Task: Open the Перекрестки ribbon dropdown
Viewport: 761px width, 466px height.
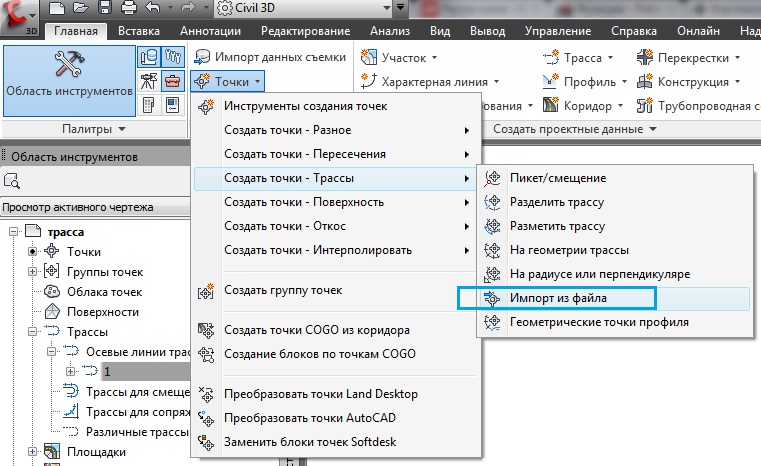Action: [x=688, y=57]
